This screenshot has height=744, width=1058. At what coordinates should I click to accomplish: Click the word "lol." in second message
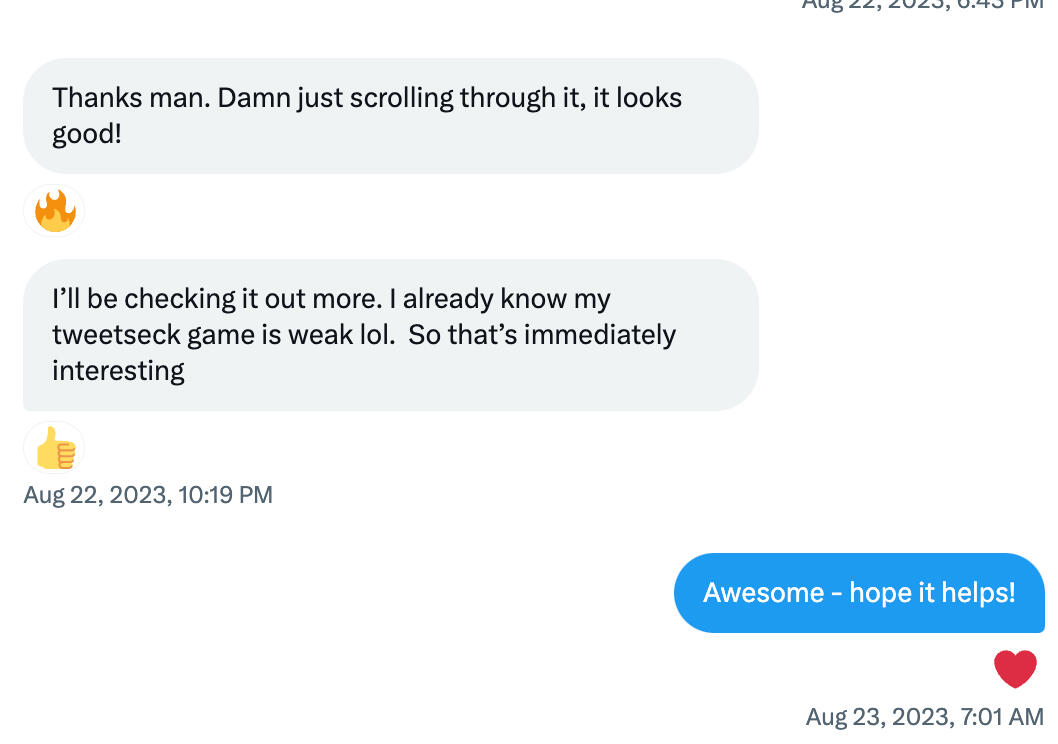coord(373,335)
